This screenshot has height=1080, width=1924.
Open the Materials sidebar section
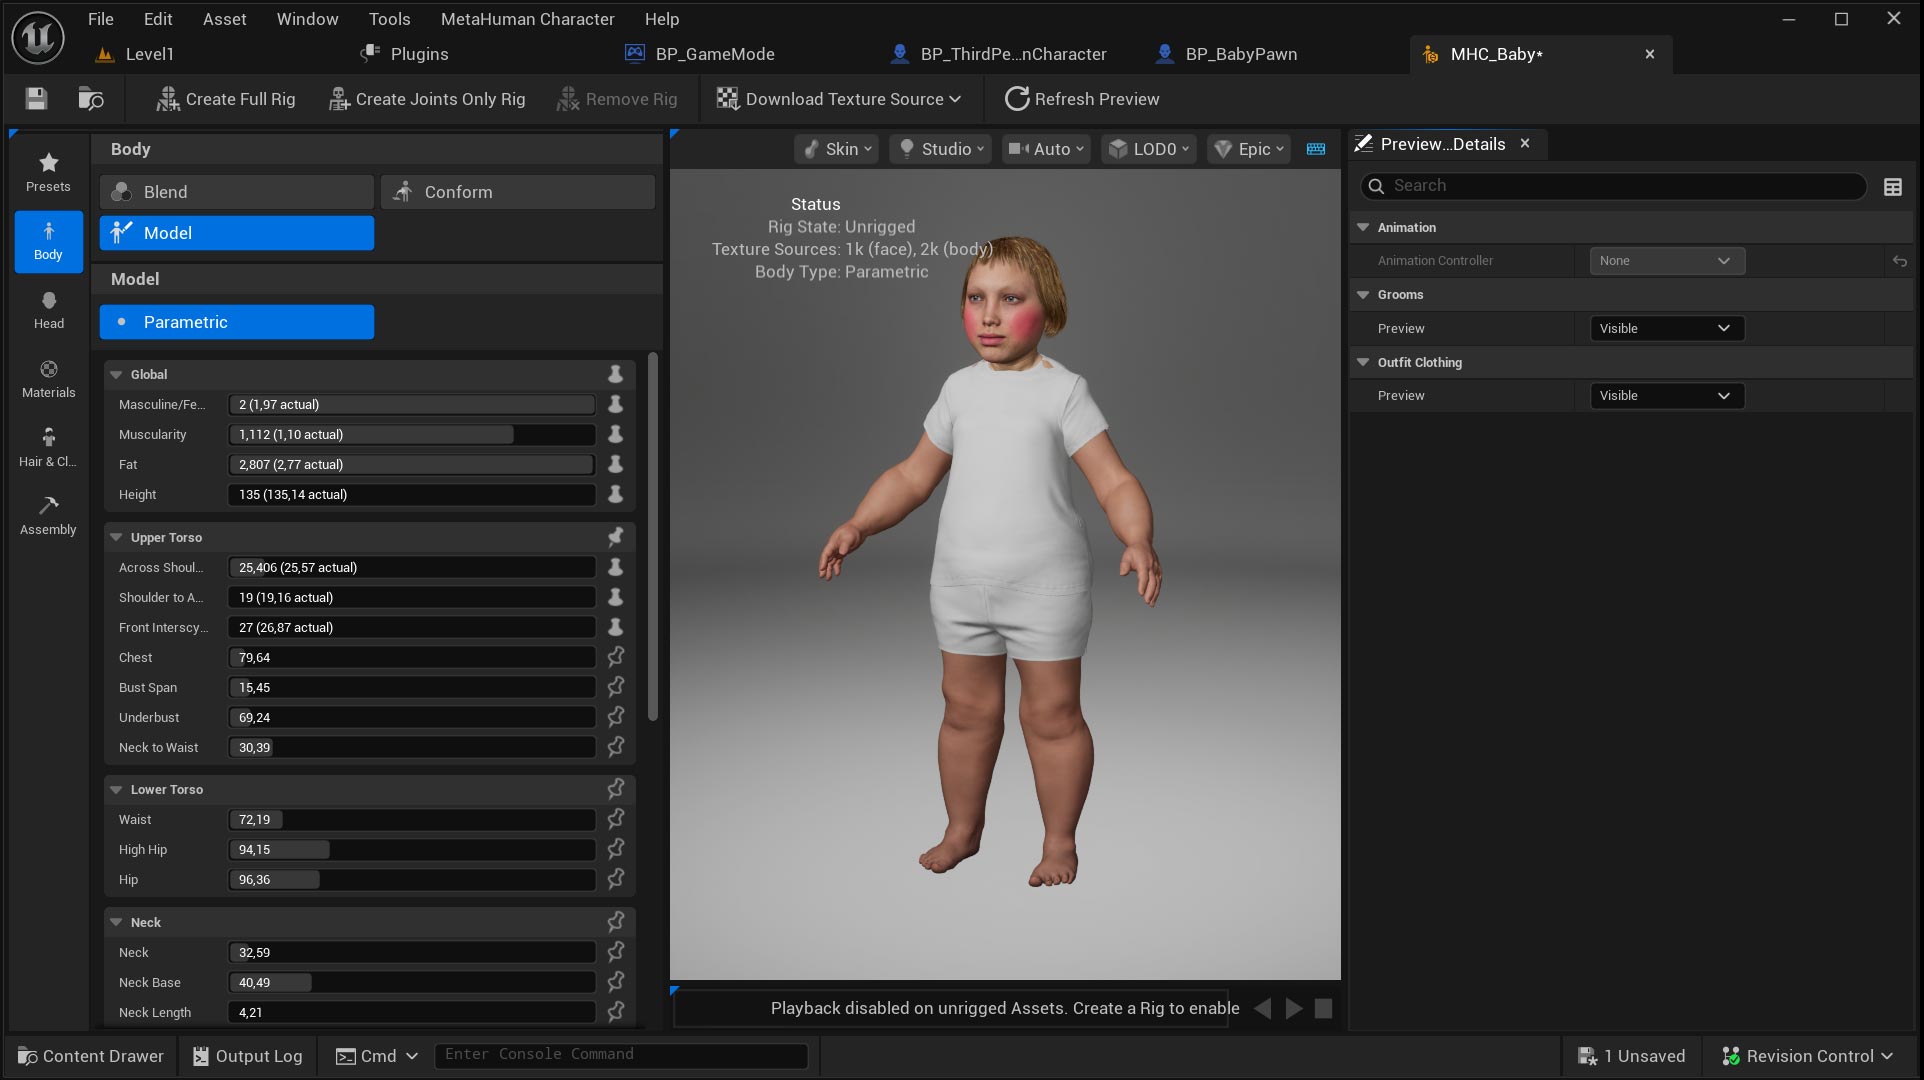48,379
